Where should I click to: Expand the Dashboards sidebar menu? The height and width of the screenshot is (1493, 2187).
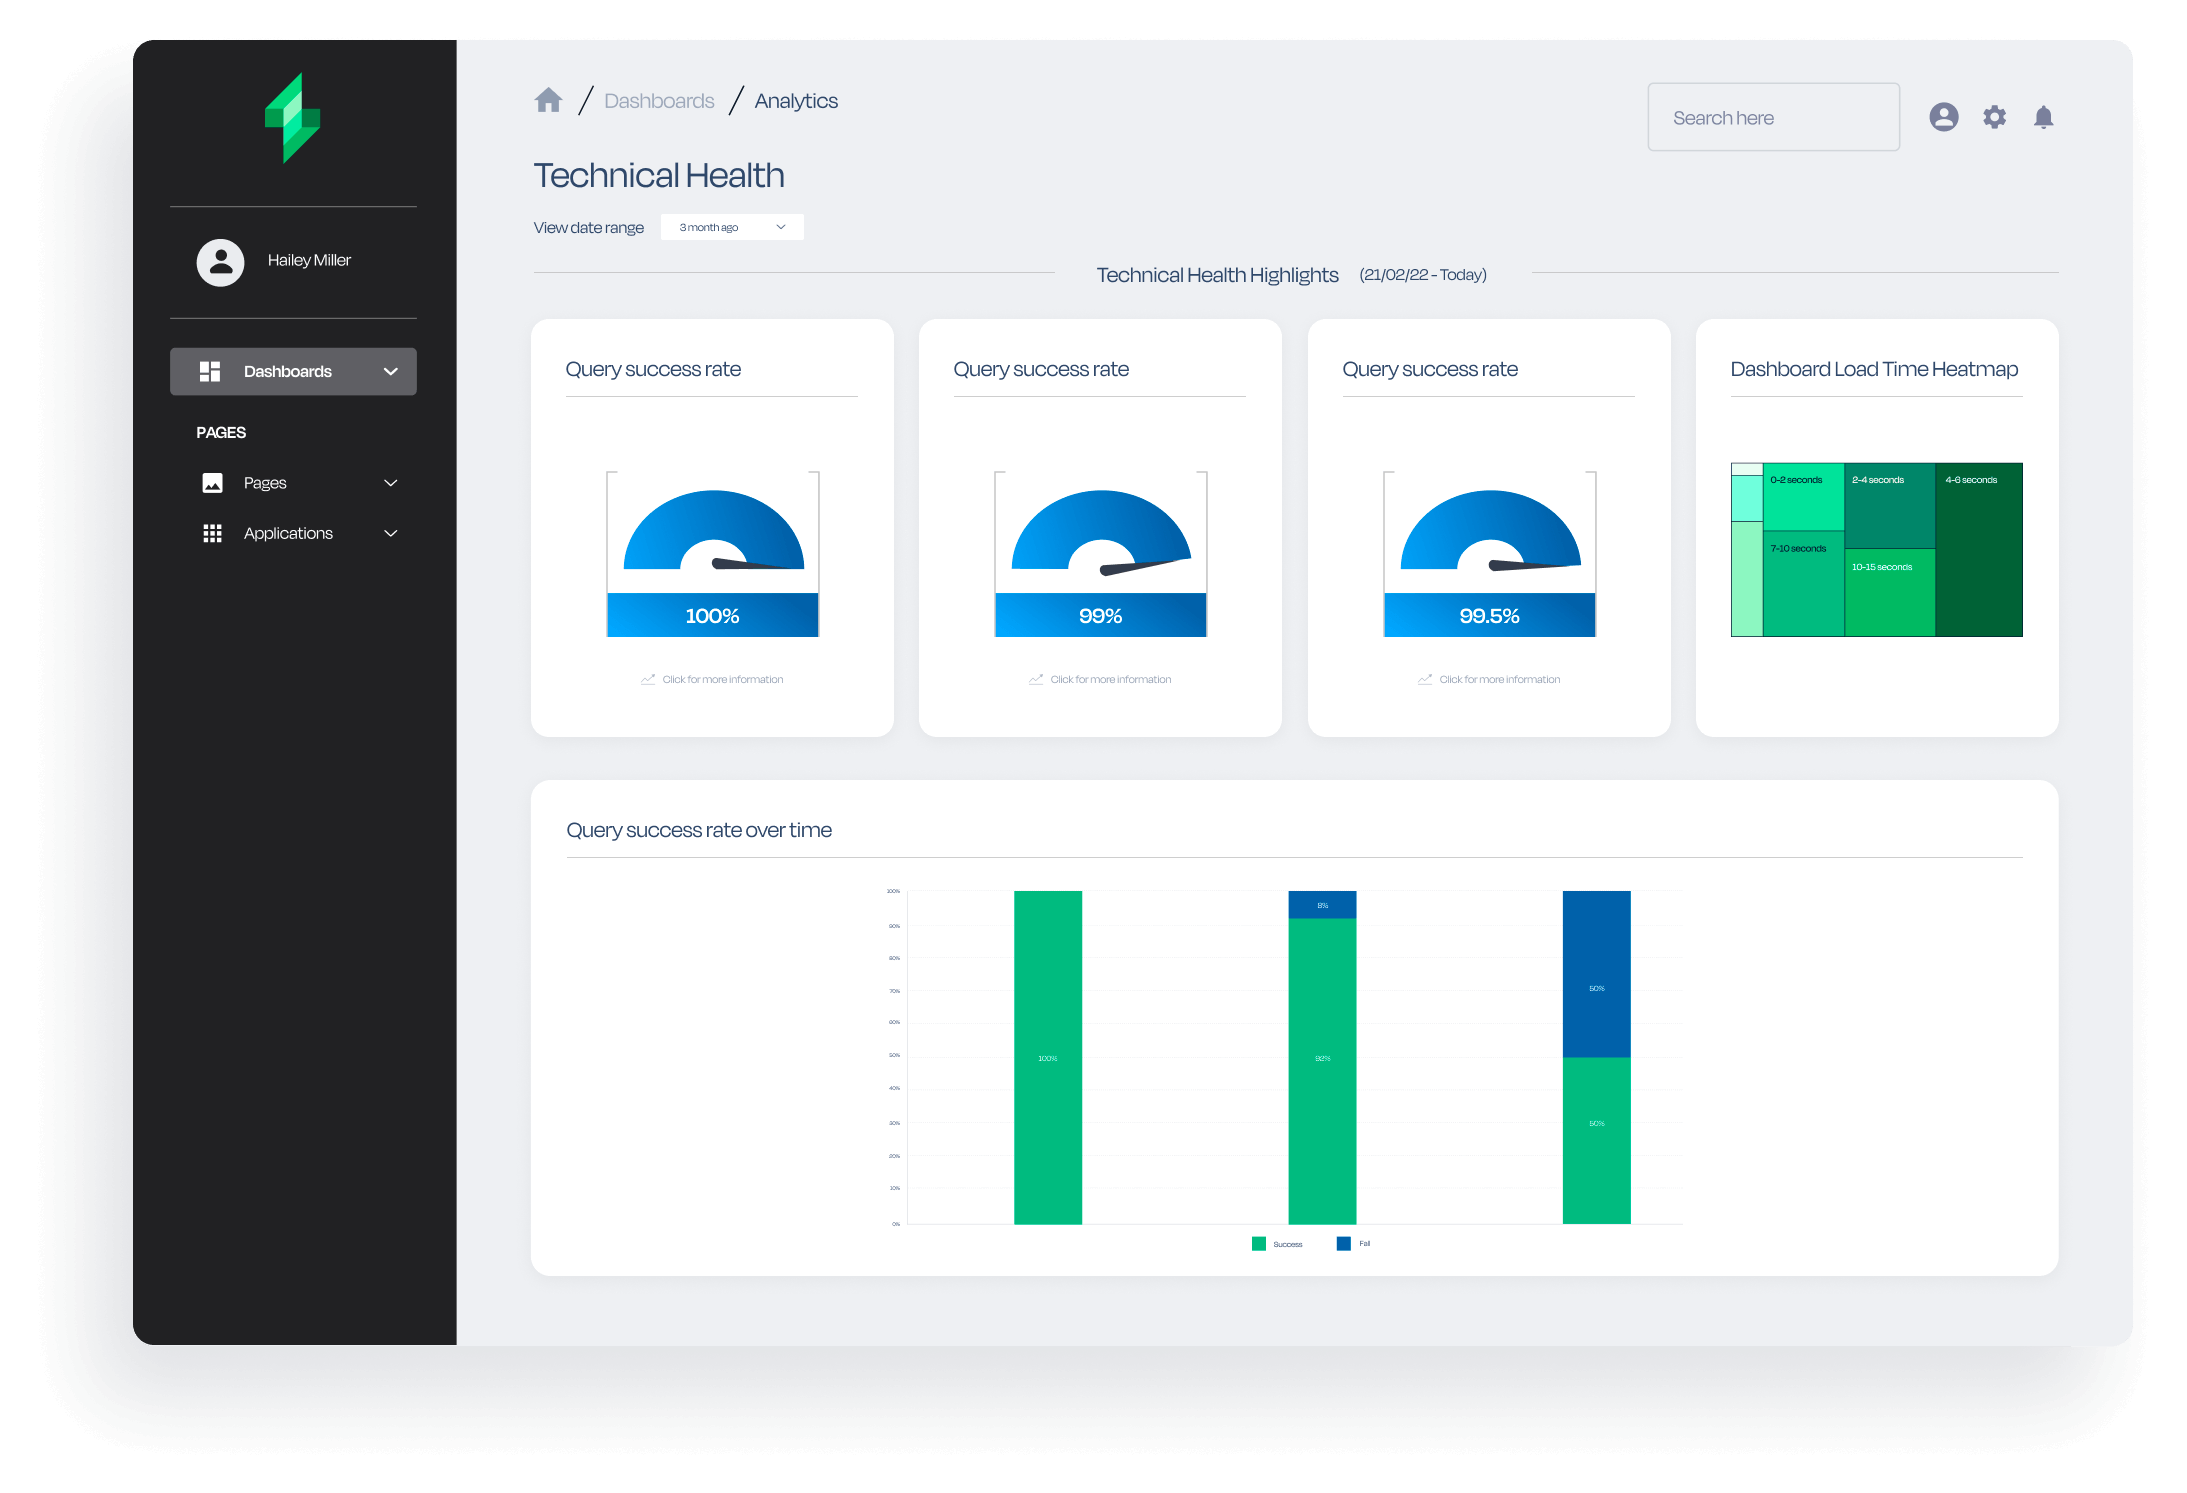[x=391, y=371]
